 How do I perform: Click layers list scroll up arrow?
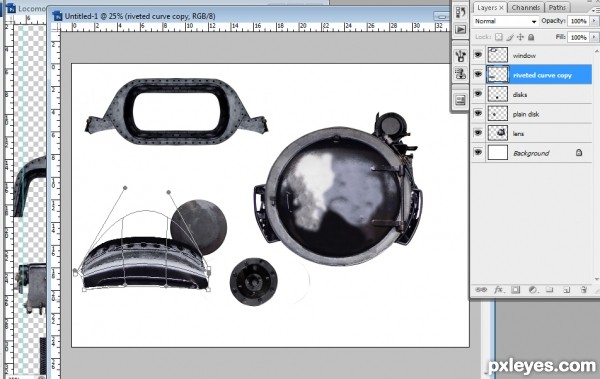(597, 51)
